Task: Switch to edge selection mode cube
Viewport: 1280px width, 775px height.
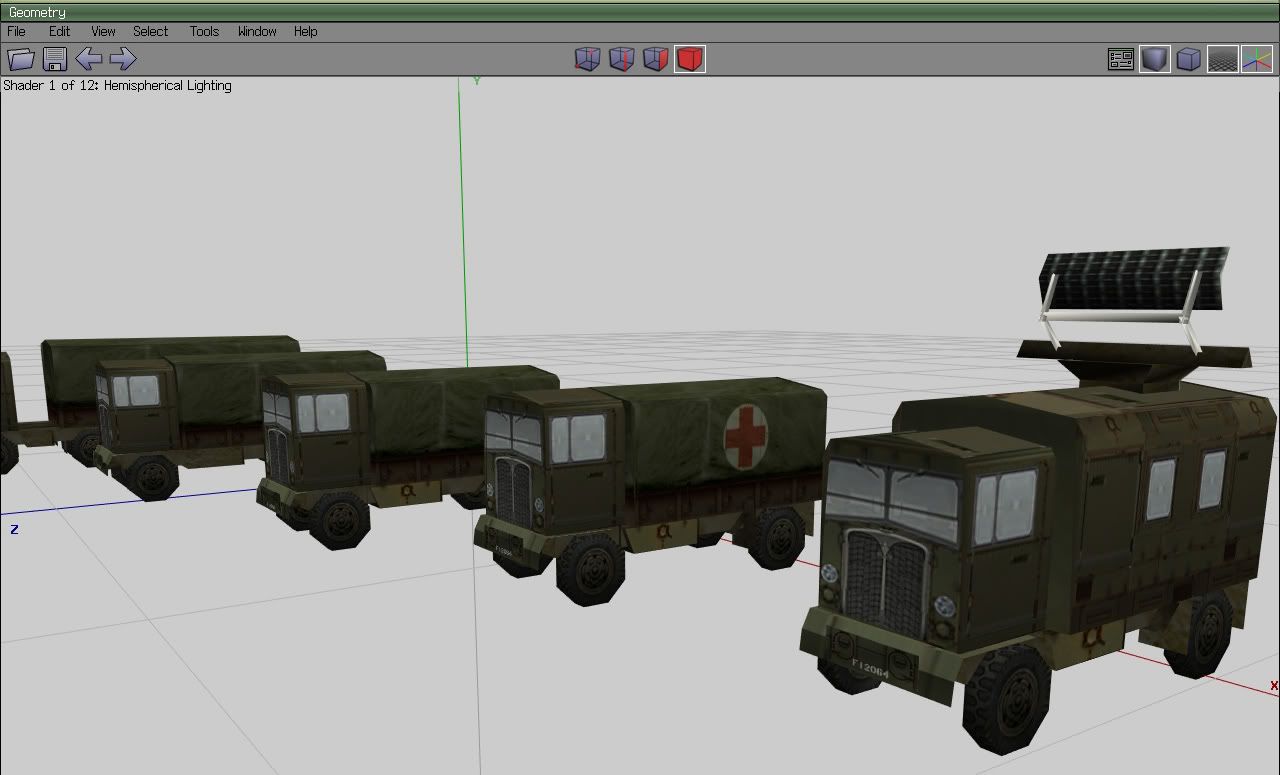Action: coord(621,59)
